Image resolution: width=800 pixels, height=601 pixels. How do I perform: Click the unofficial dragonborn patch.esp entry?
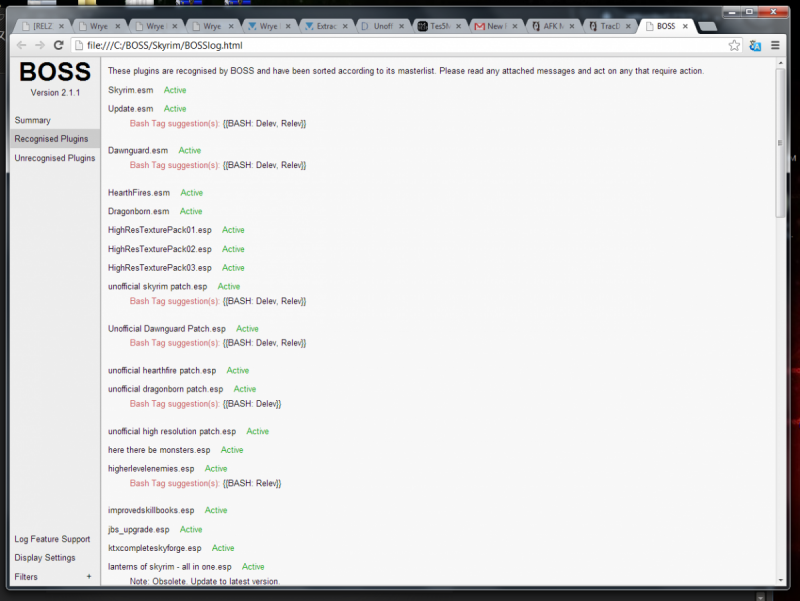(x=165, y=389)
